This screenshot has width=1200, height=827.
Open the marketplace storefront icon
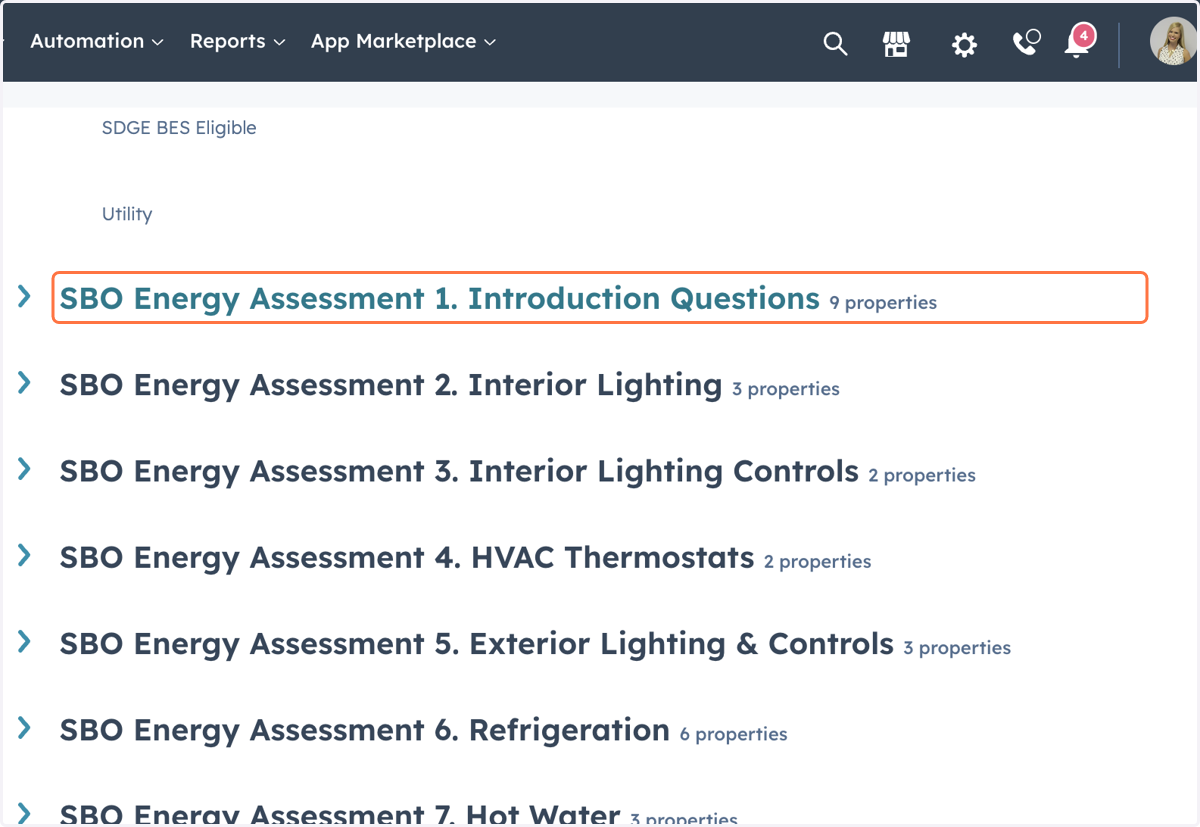[x=896, y=43]
